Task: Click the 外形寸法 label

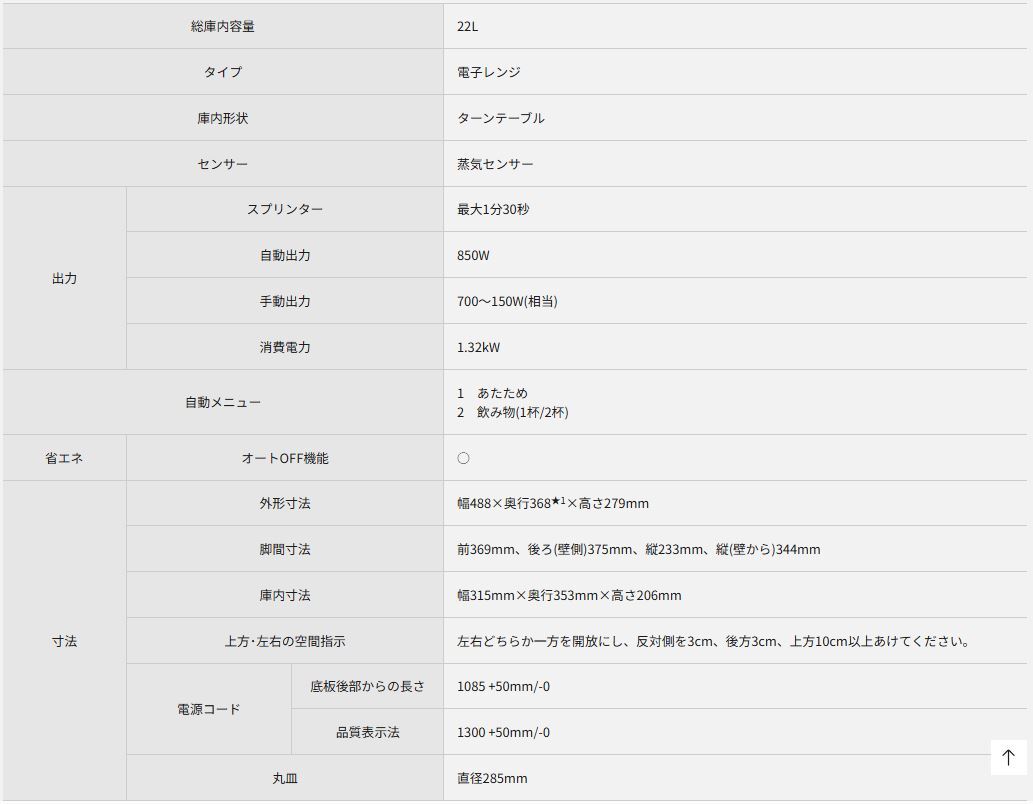Action: click(x=285, y=503)
